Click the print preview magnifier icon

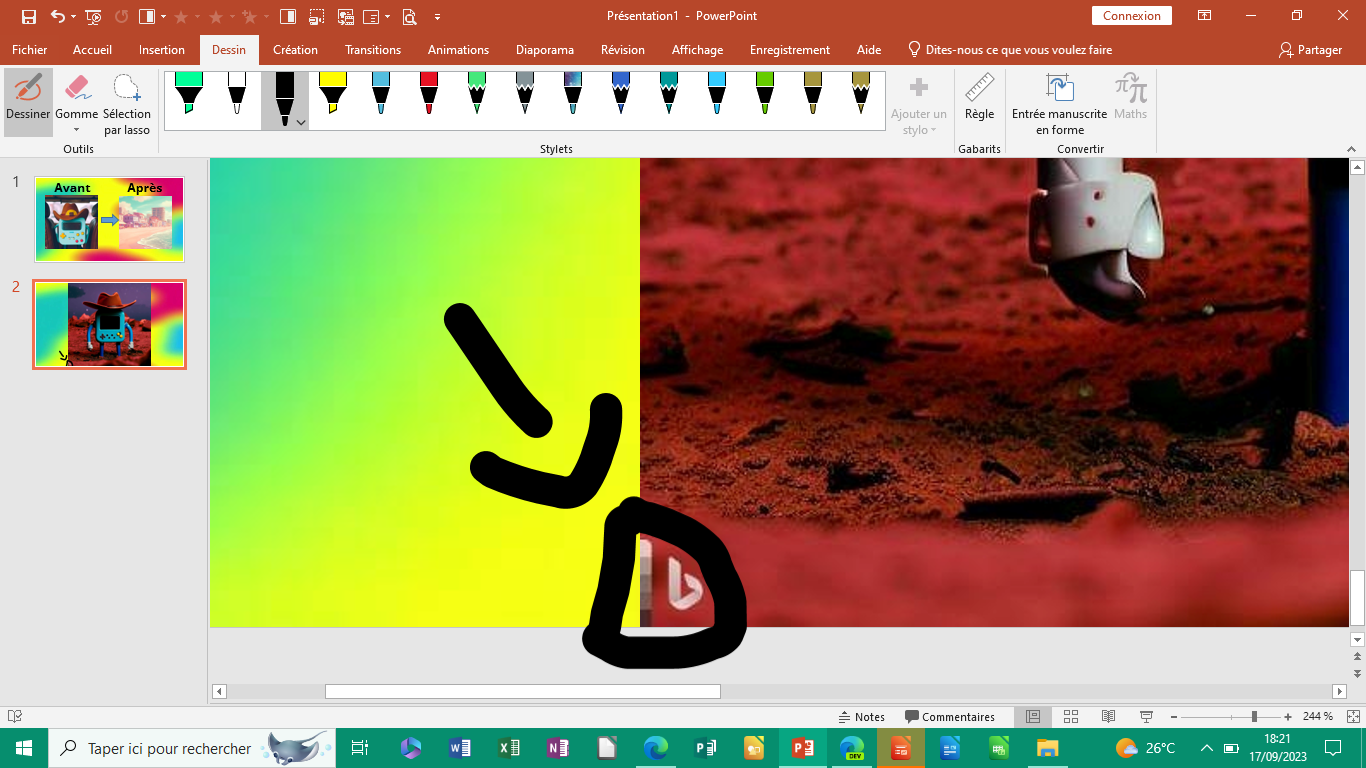click(x=409, y=16)
